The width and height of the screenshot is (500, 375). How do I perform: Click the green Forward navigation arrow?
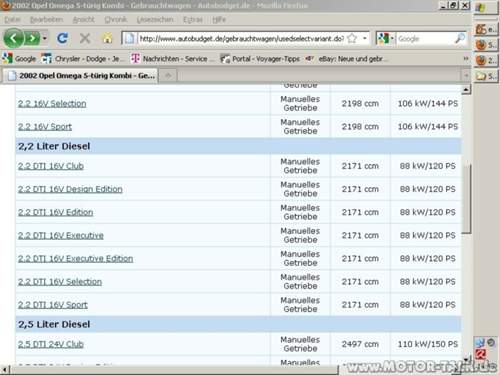[32, 39]
